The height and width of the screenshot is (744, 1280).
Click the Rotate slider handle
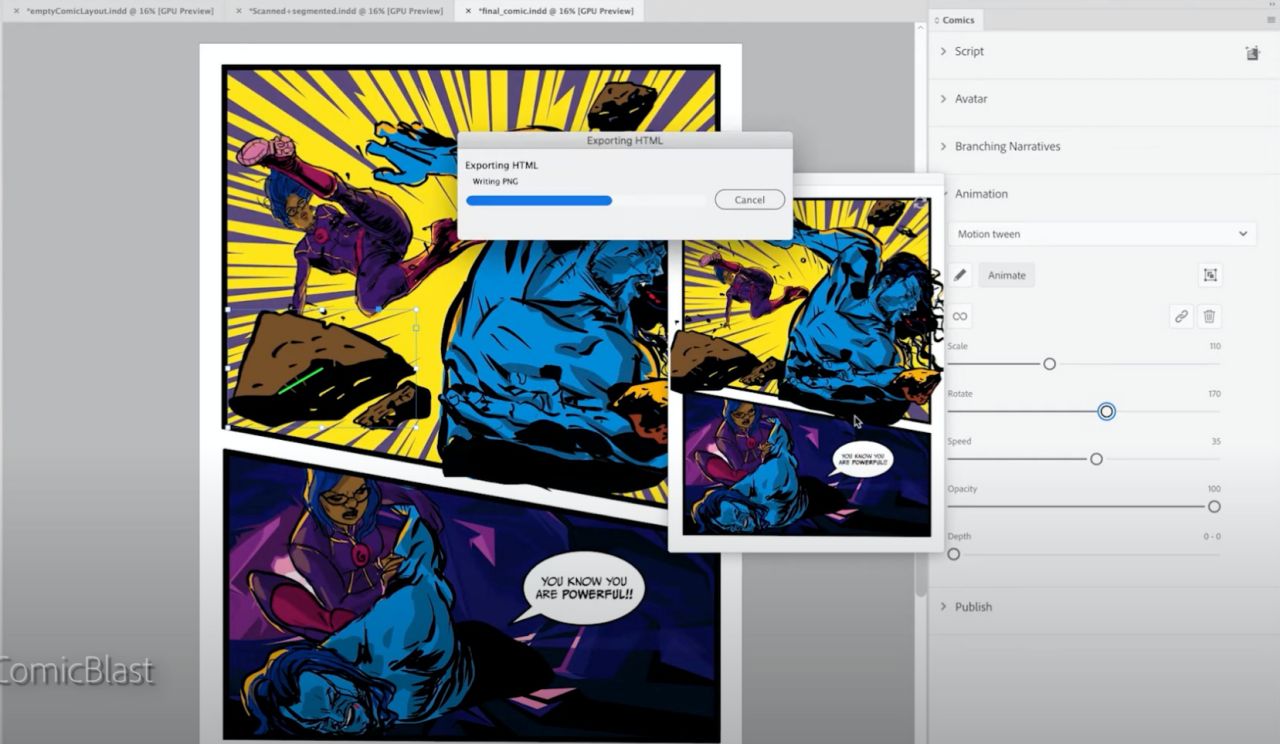1106,412
